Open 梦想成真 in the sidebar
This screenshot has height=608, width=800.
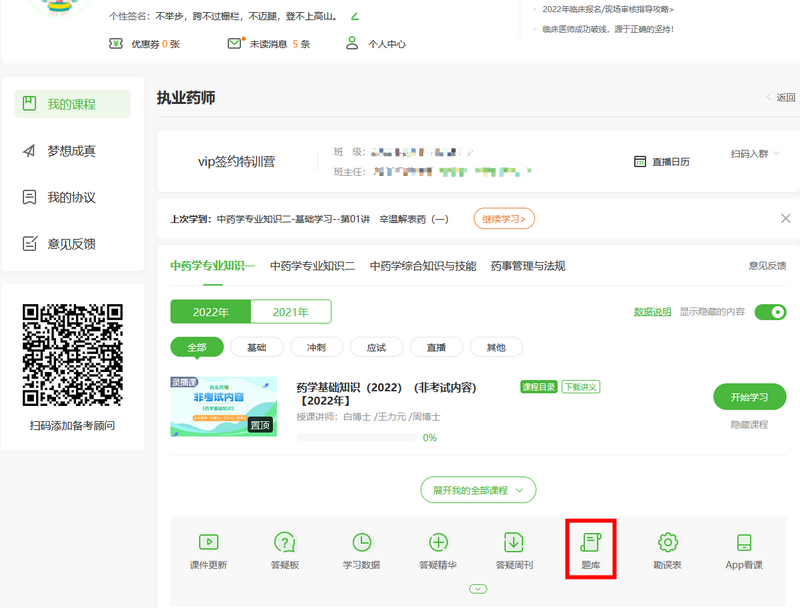click(x=71, y=151)
